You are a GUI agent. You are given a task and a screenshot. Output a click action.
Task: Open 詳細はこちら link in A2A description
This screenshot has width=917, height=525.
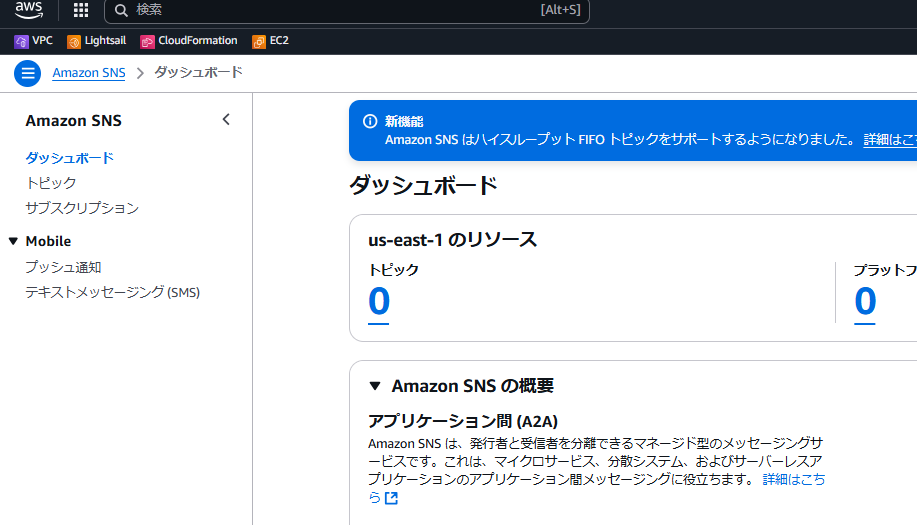[x=794, y=479]
